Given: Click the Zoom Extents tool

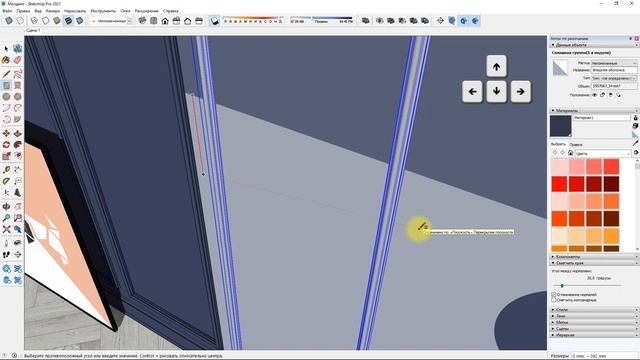Looking at the screenshot, I should (6, 229).
